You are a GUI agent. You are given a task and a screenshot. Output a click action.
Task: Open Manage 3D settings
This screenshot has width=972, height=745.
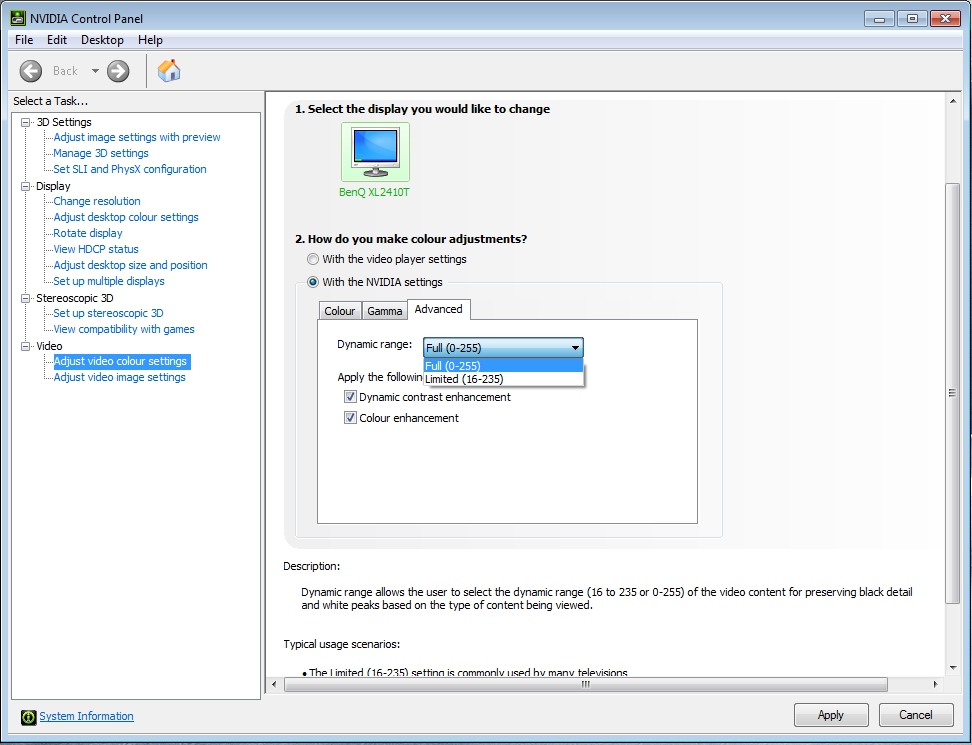point(101,153)
